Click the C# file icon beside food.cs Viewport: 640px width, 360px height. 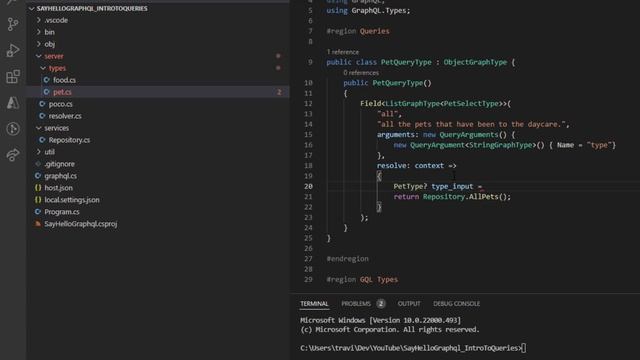coord(47,80)
